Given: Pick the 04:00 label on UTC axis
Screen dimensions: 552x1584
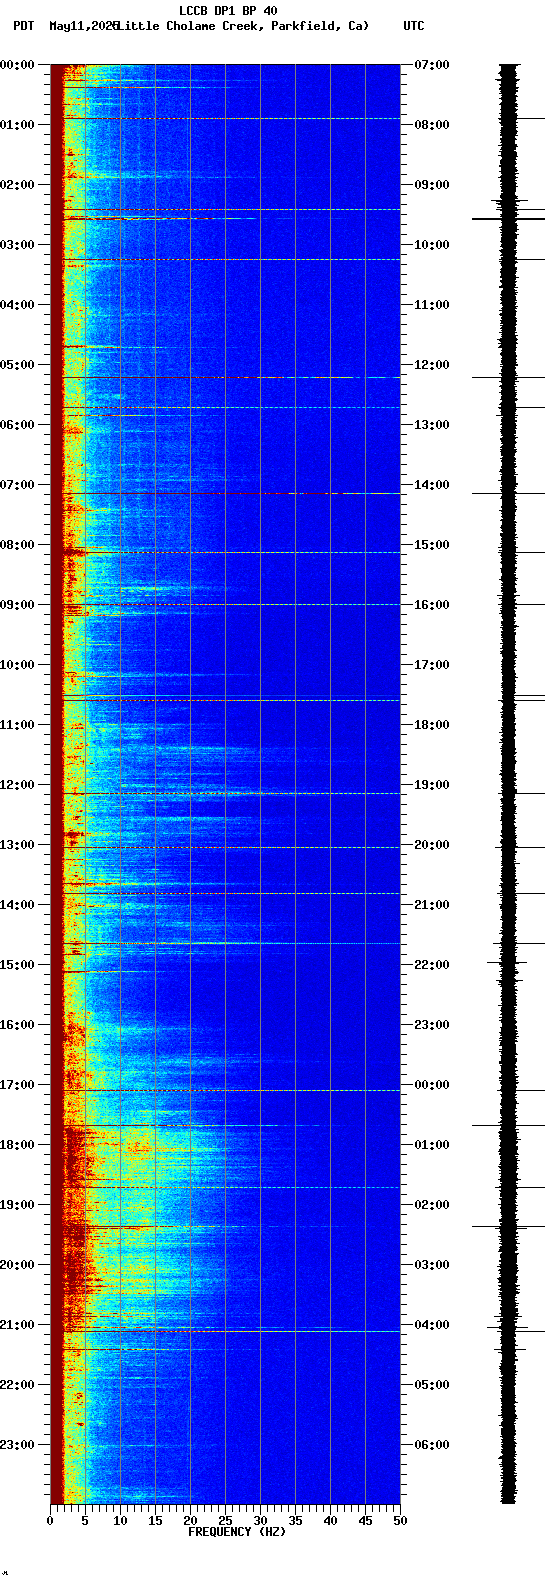Looking at the screenshot, I should [432, 1325].
